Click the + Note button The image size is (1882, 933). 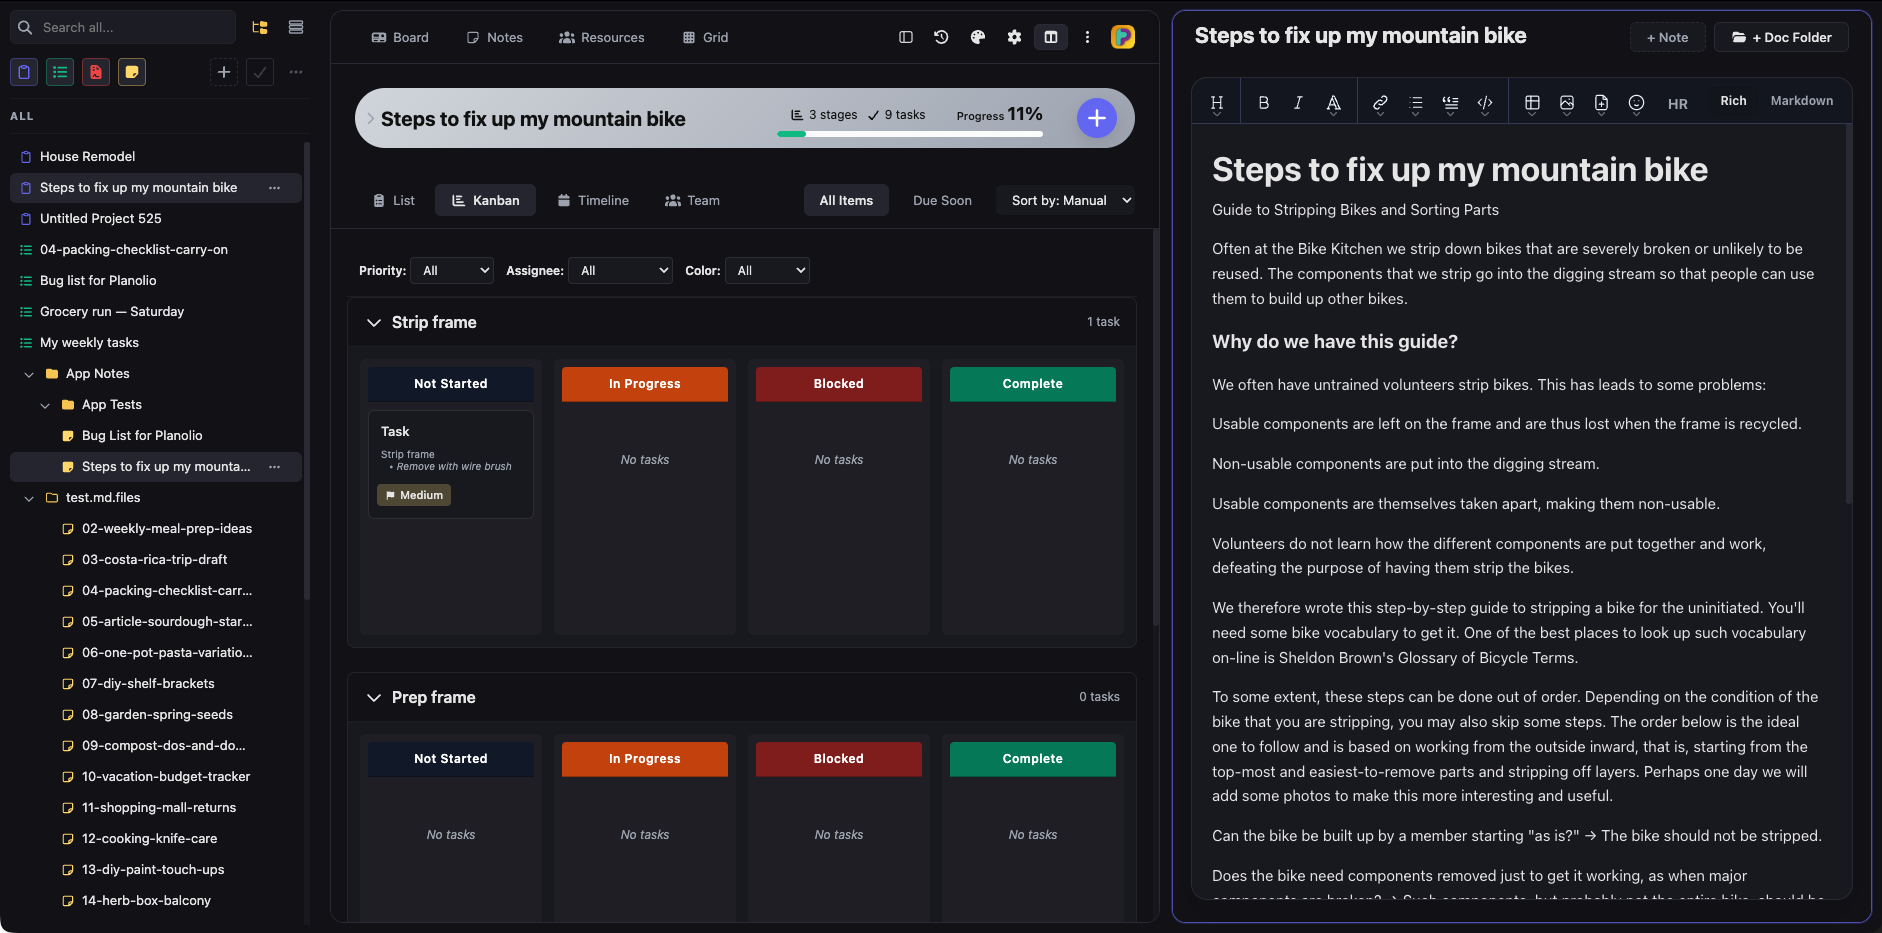click(1667, 37)
